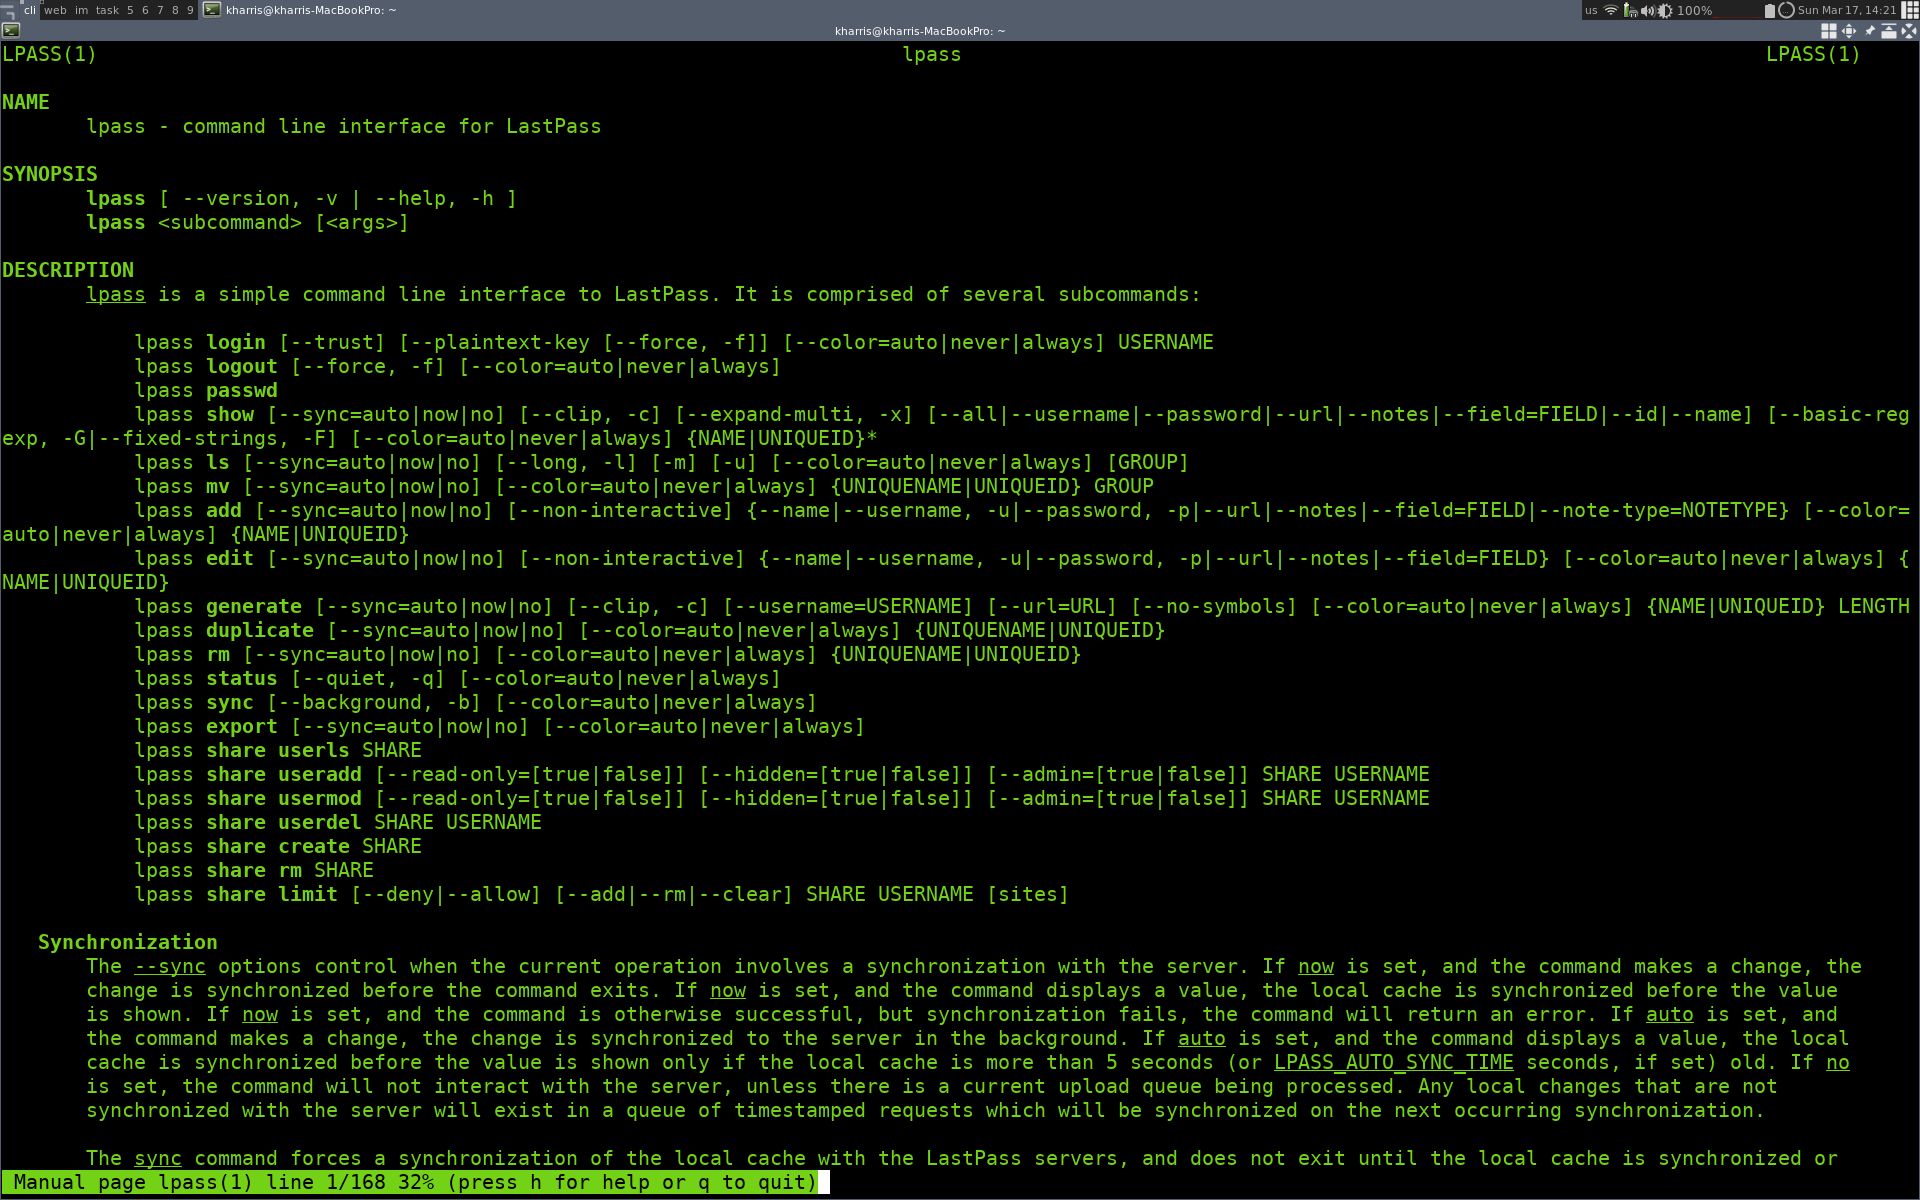
Task: Switch to the 'task' workspace tag
Action: click(107, 10)
